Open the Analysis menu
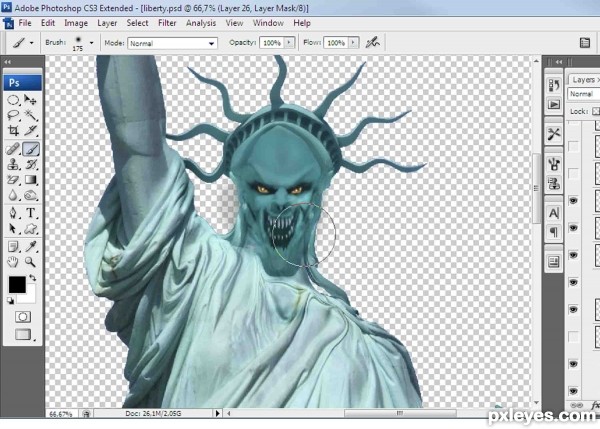Screen dimensions: 600x429 pyautogui.click(x=201, y=23)
